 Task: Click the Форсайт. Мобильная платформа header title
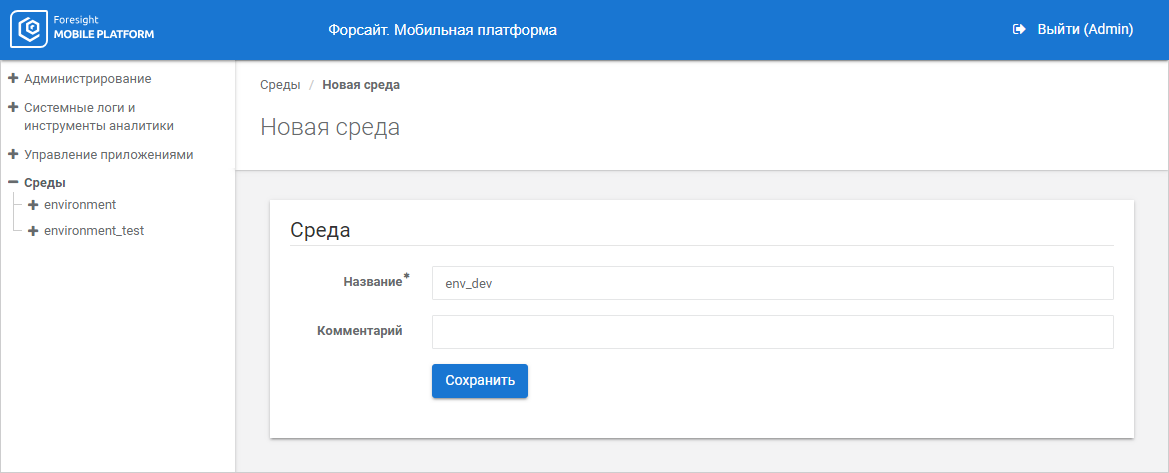tap(442, 30)
